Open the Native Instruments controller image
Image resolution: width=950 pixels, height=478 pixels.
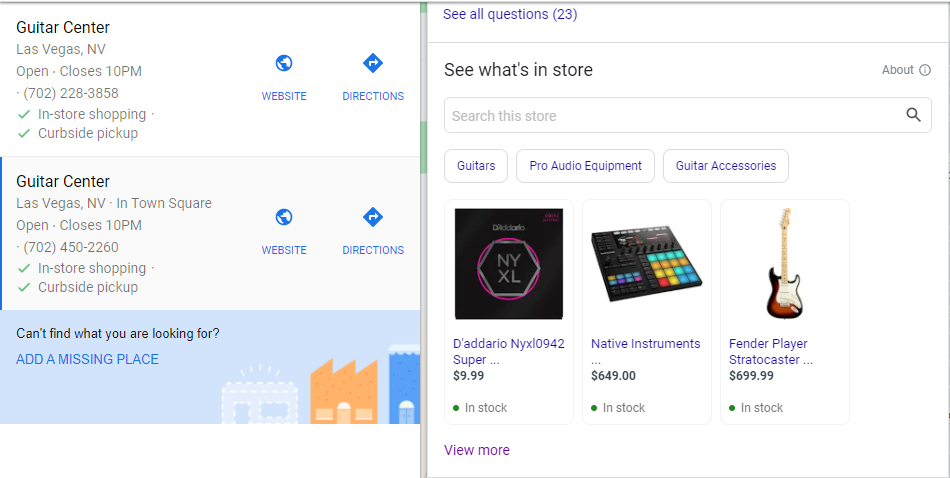coord(646,264)
